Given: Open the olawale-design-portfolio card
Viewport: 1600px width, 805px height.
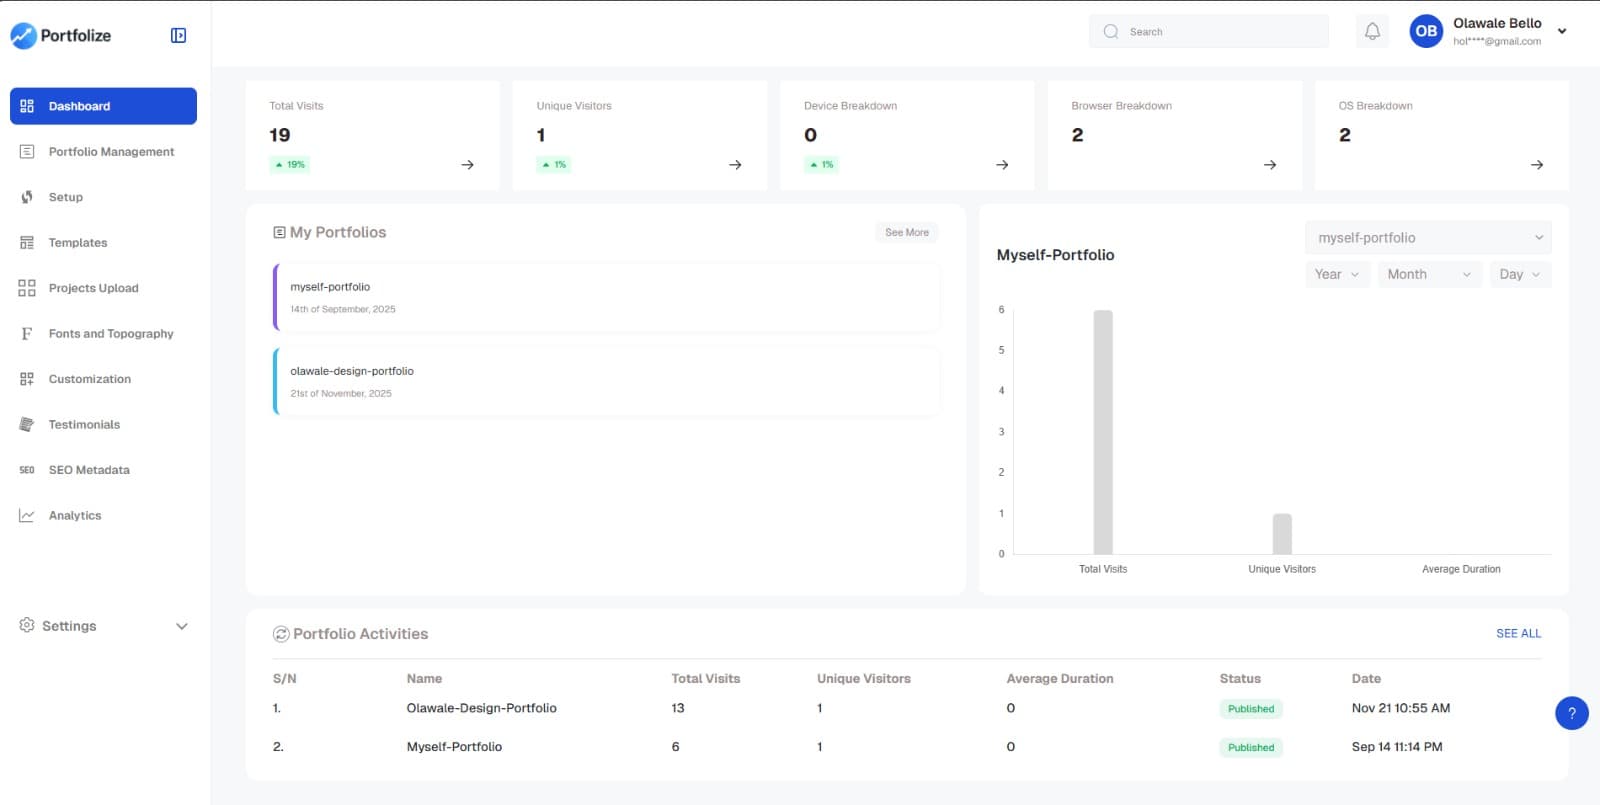Looking at the screenshot, I should click(x=606, y=381).
